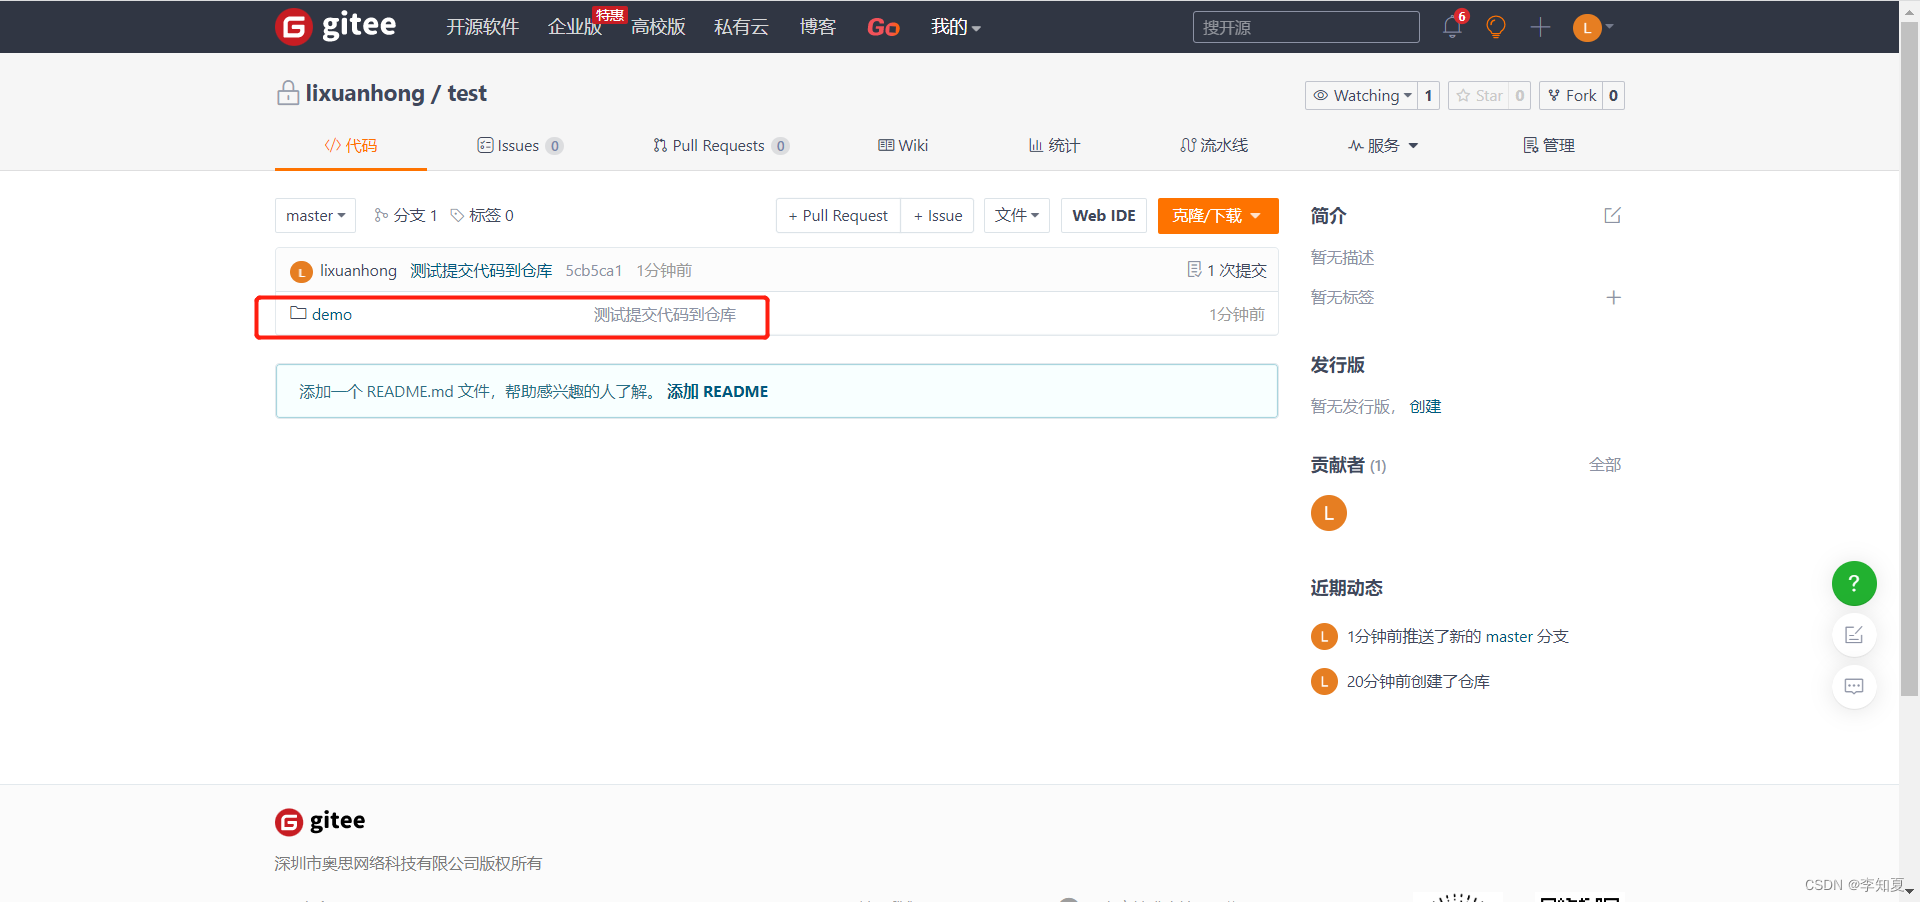Focus the 搜开源 search field
The height and width of the screenshot is (902, 1920).
(1306, 27)
